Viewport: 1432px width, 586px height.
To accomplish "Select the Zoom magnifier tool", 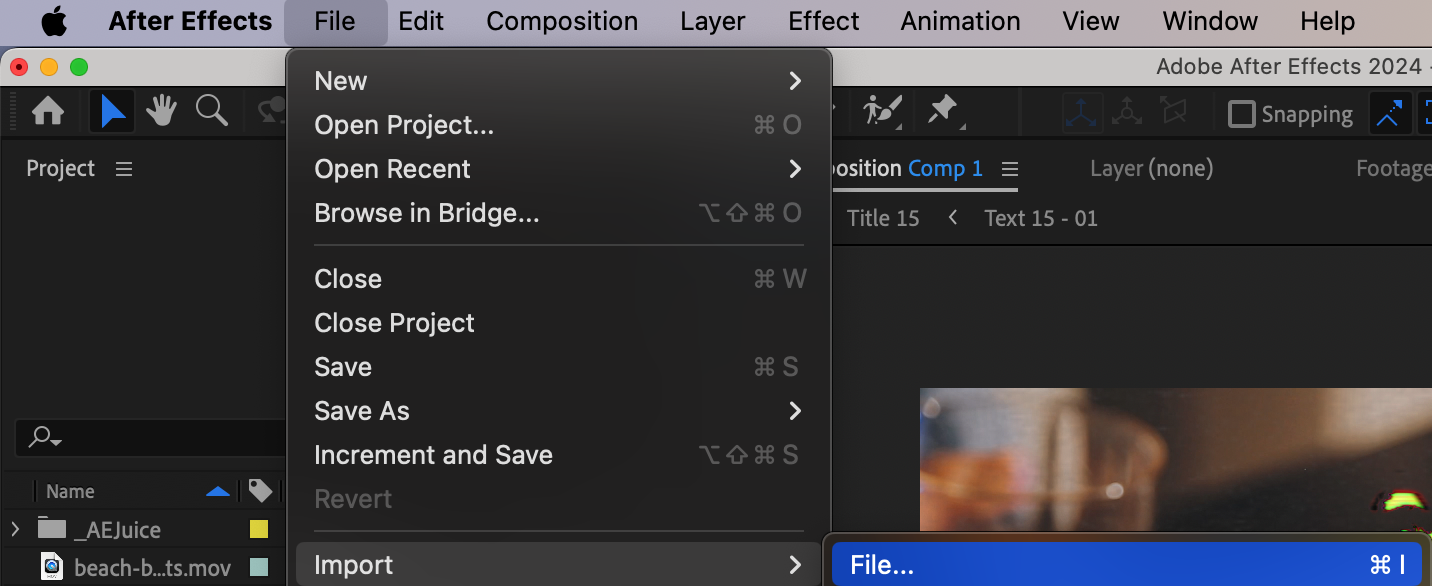I will pyautogui.click(x=211, y=112).
